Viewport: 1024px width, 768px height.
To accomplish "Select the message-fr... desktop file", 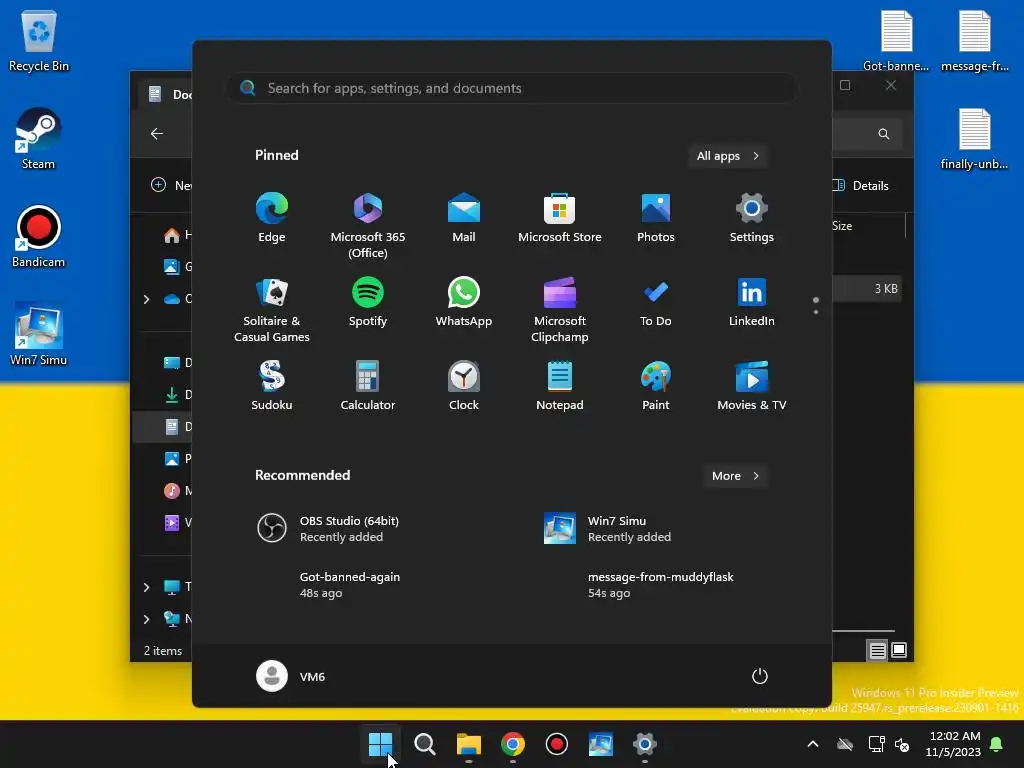I will tap(974, 41).
